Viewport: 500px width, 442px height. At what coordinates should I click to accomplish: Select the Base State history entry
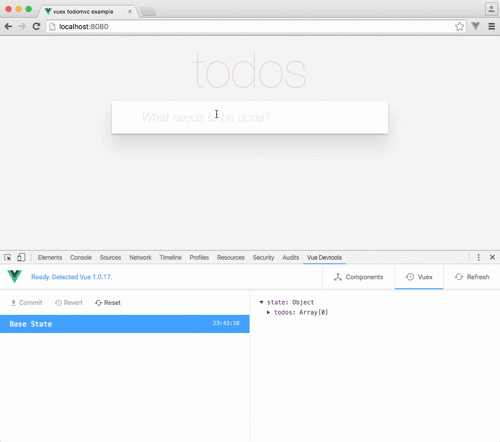[125, 324]
